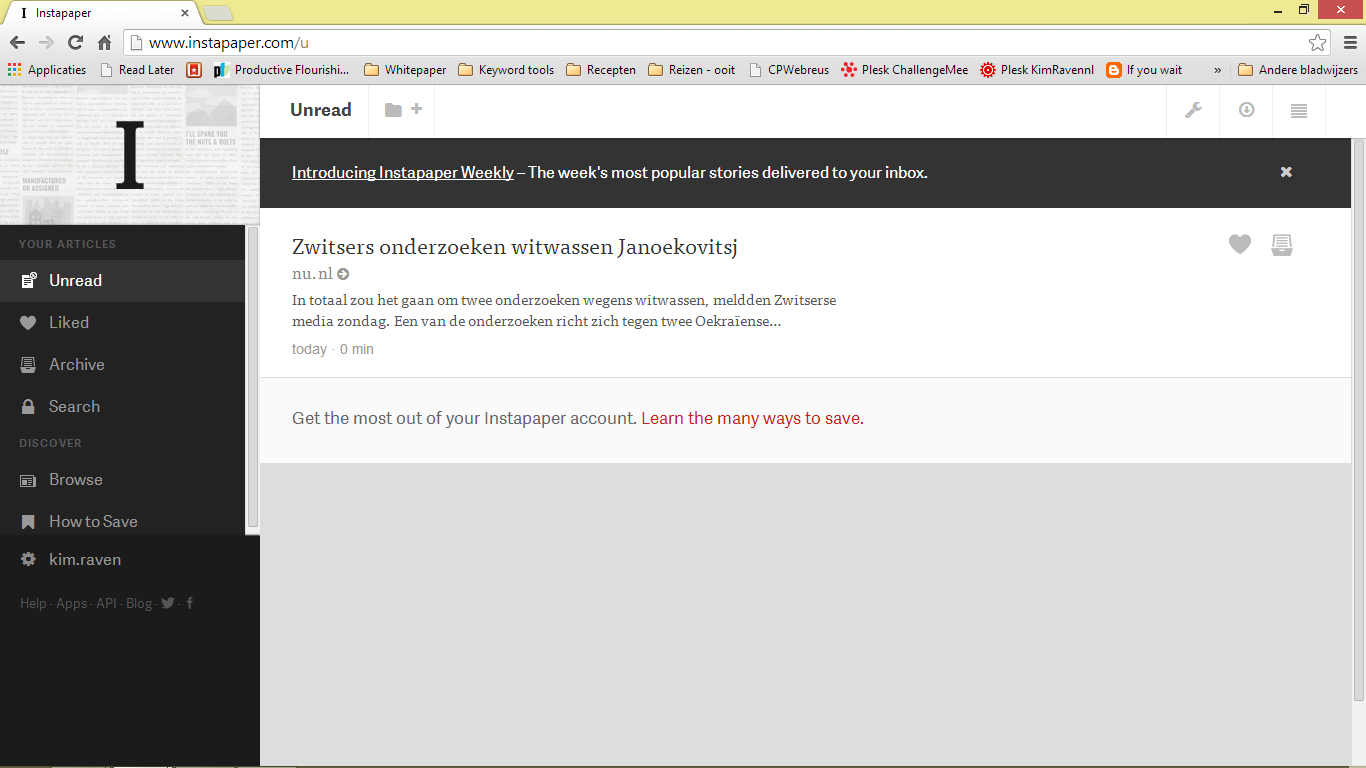Open Search in the sidebar
The image size is (1366, 768).
122,407
